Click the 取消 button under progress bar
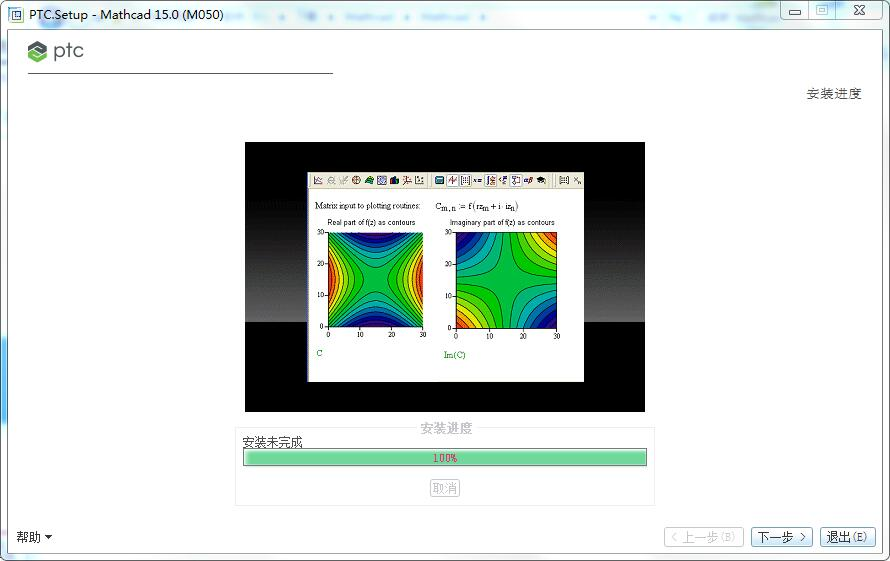890x561 pixels. pyautogui.click(x=445, y=488)
